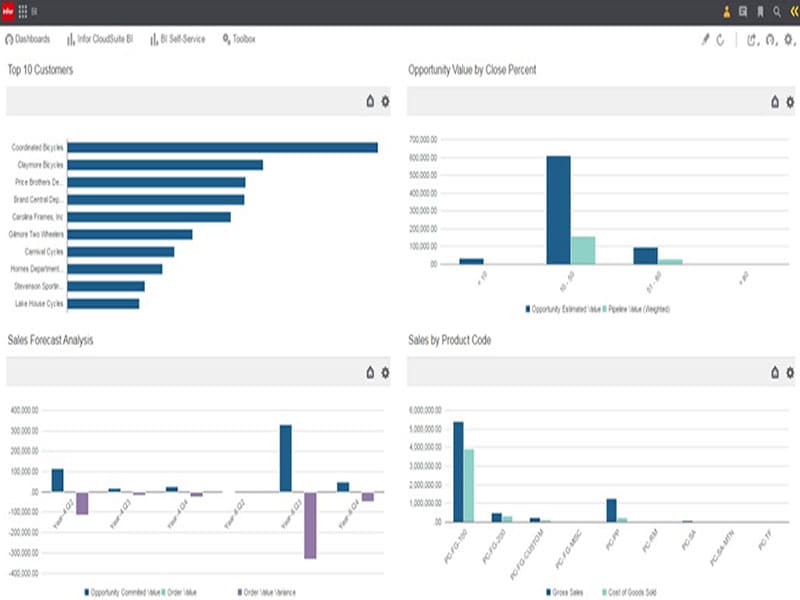Screen dimensions: 800x600
Task: Open the user profile icon
Action: click(x=726, y=12)
